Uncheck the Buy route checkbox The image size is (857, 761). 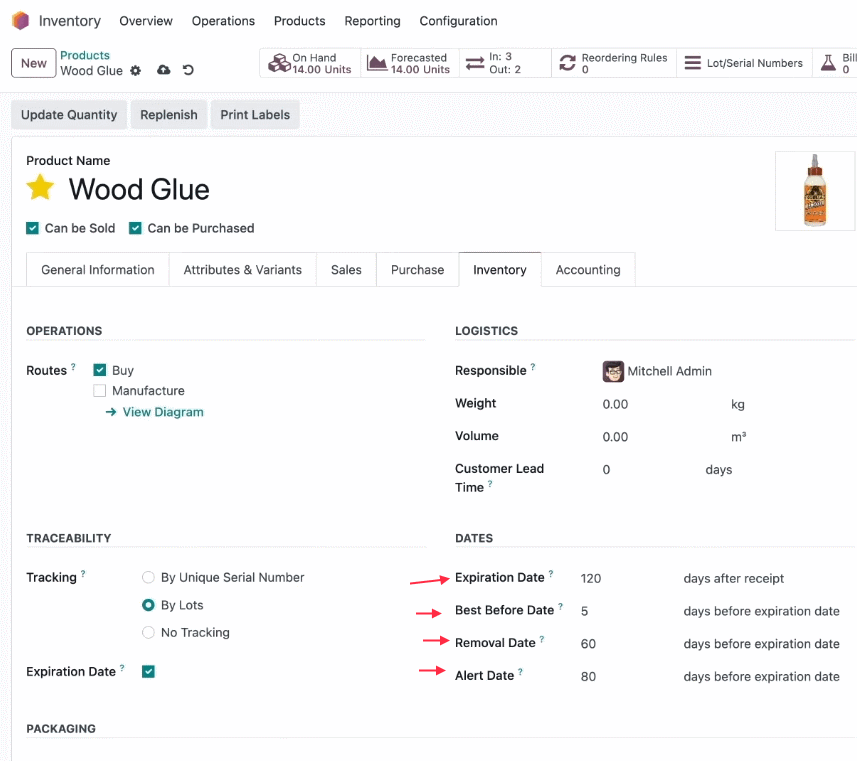[x=99, y=370]
